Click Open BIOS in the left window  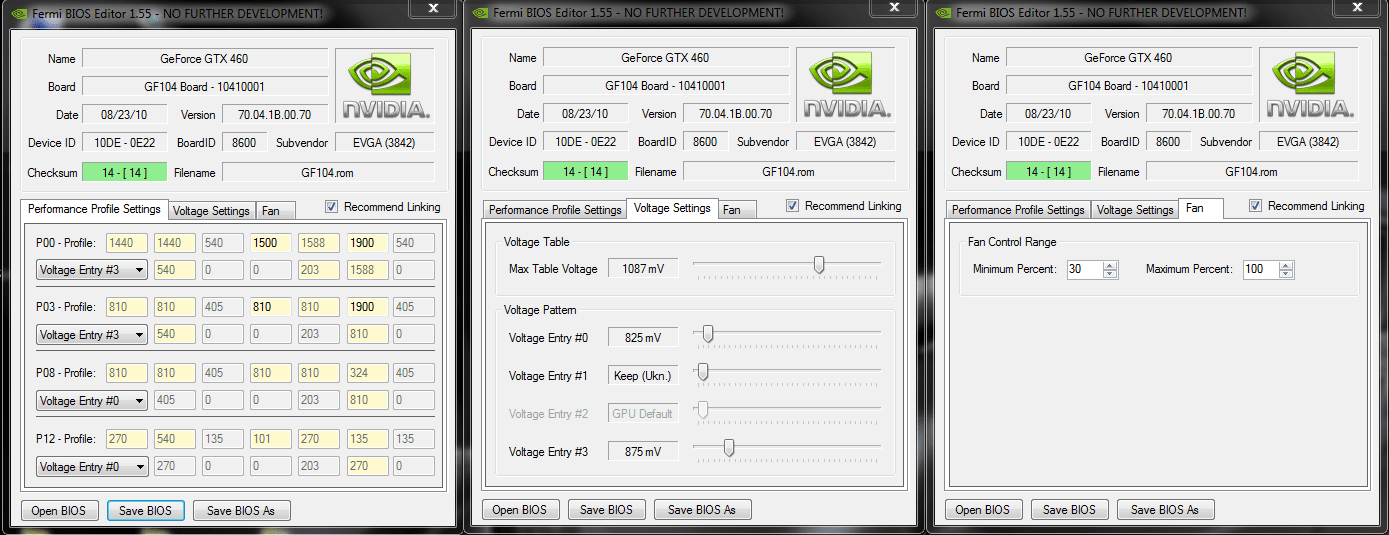[x=59, y=510]
